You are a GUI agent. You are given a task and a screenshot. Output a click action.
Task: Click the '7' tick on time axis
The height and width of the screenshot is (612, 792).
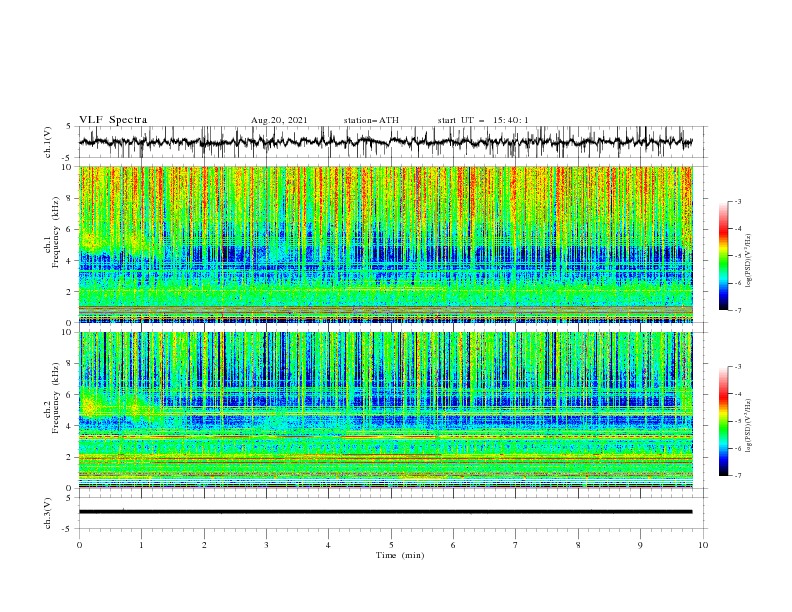516,545
